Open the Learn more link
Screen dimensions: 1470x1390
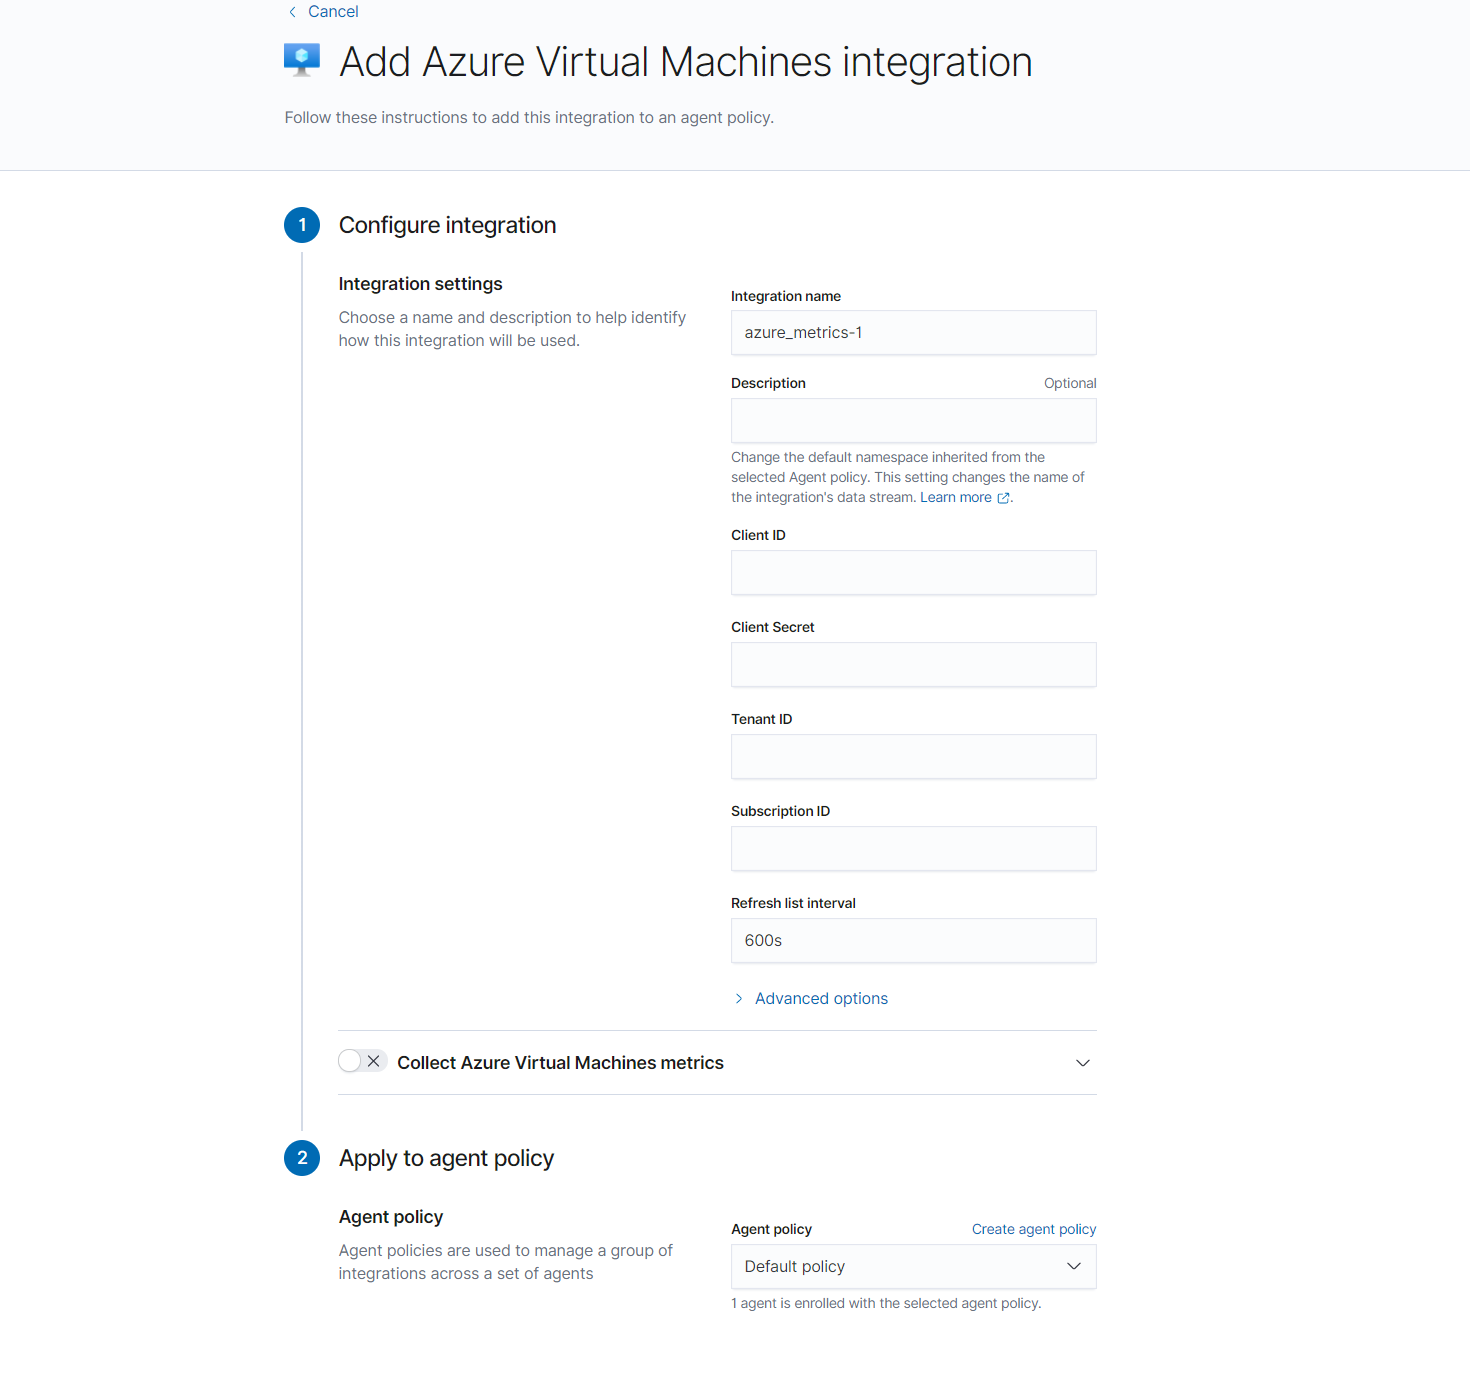pos(956,497)
